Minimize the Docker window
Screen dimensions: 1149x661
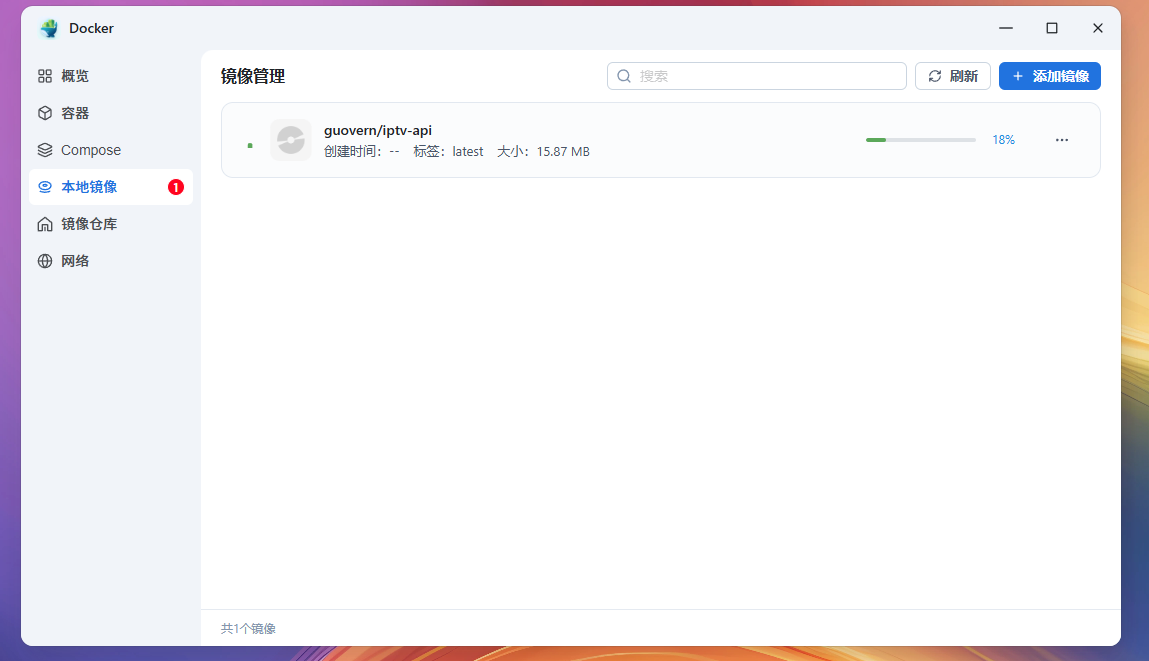tap(1006, 28)
